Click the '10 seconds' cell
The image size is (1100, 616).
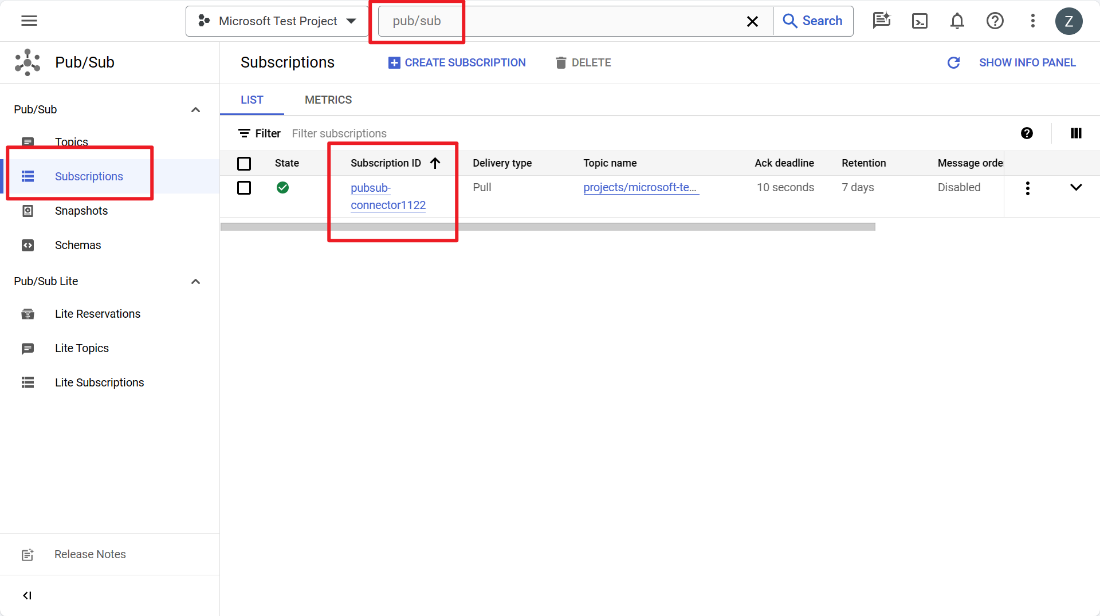tap(786, 187)
